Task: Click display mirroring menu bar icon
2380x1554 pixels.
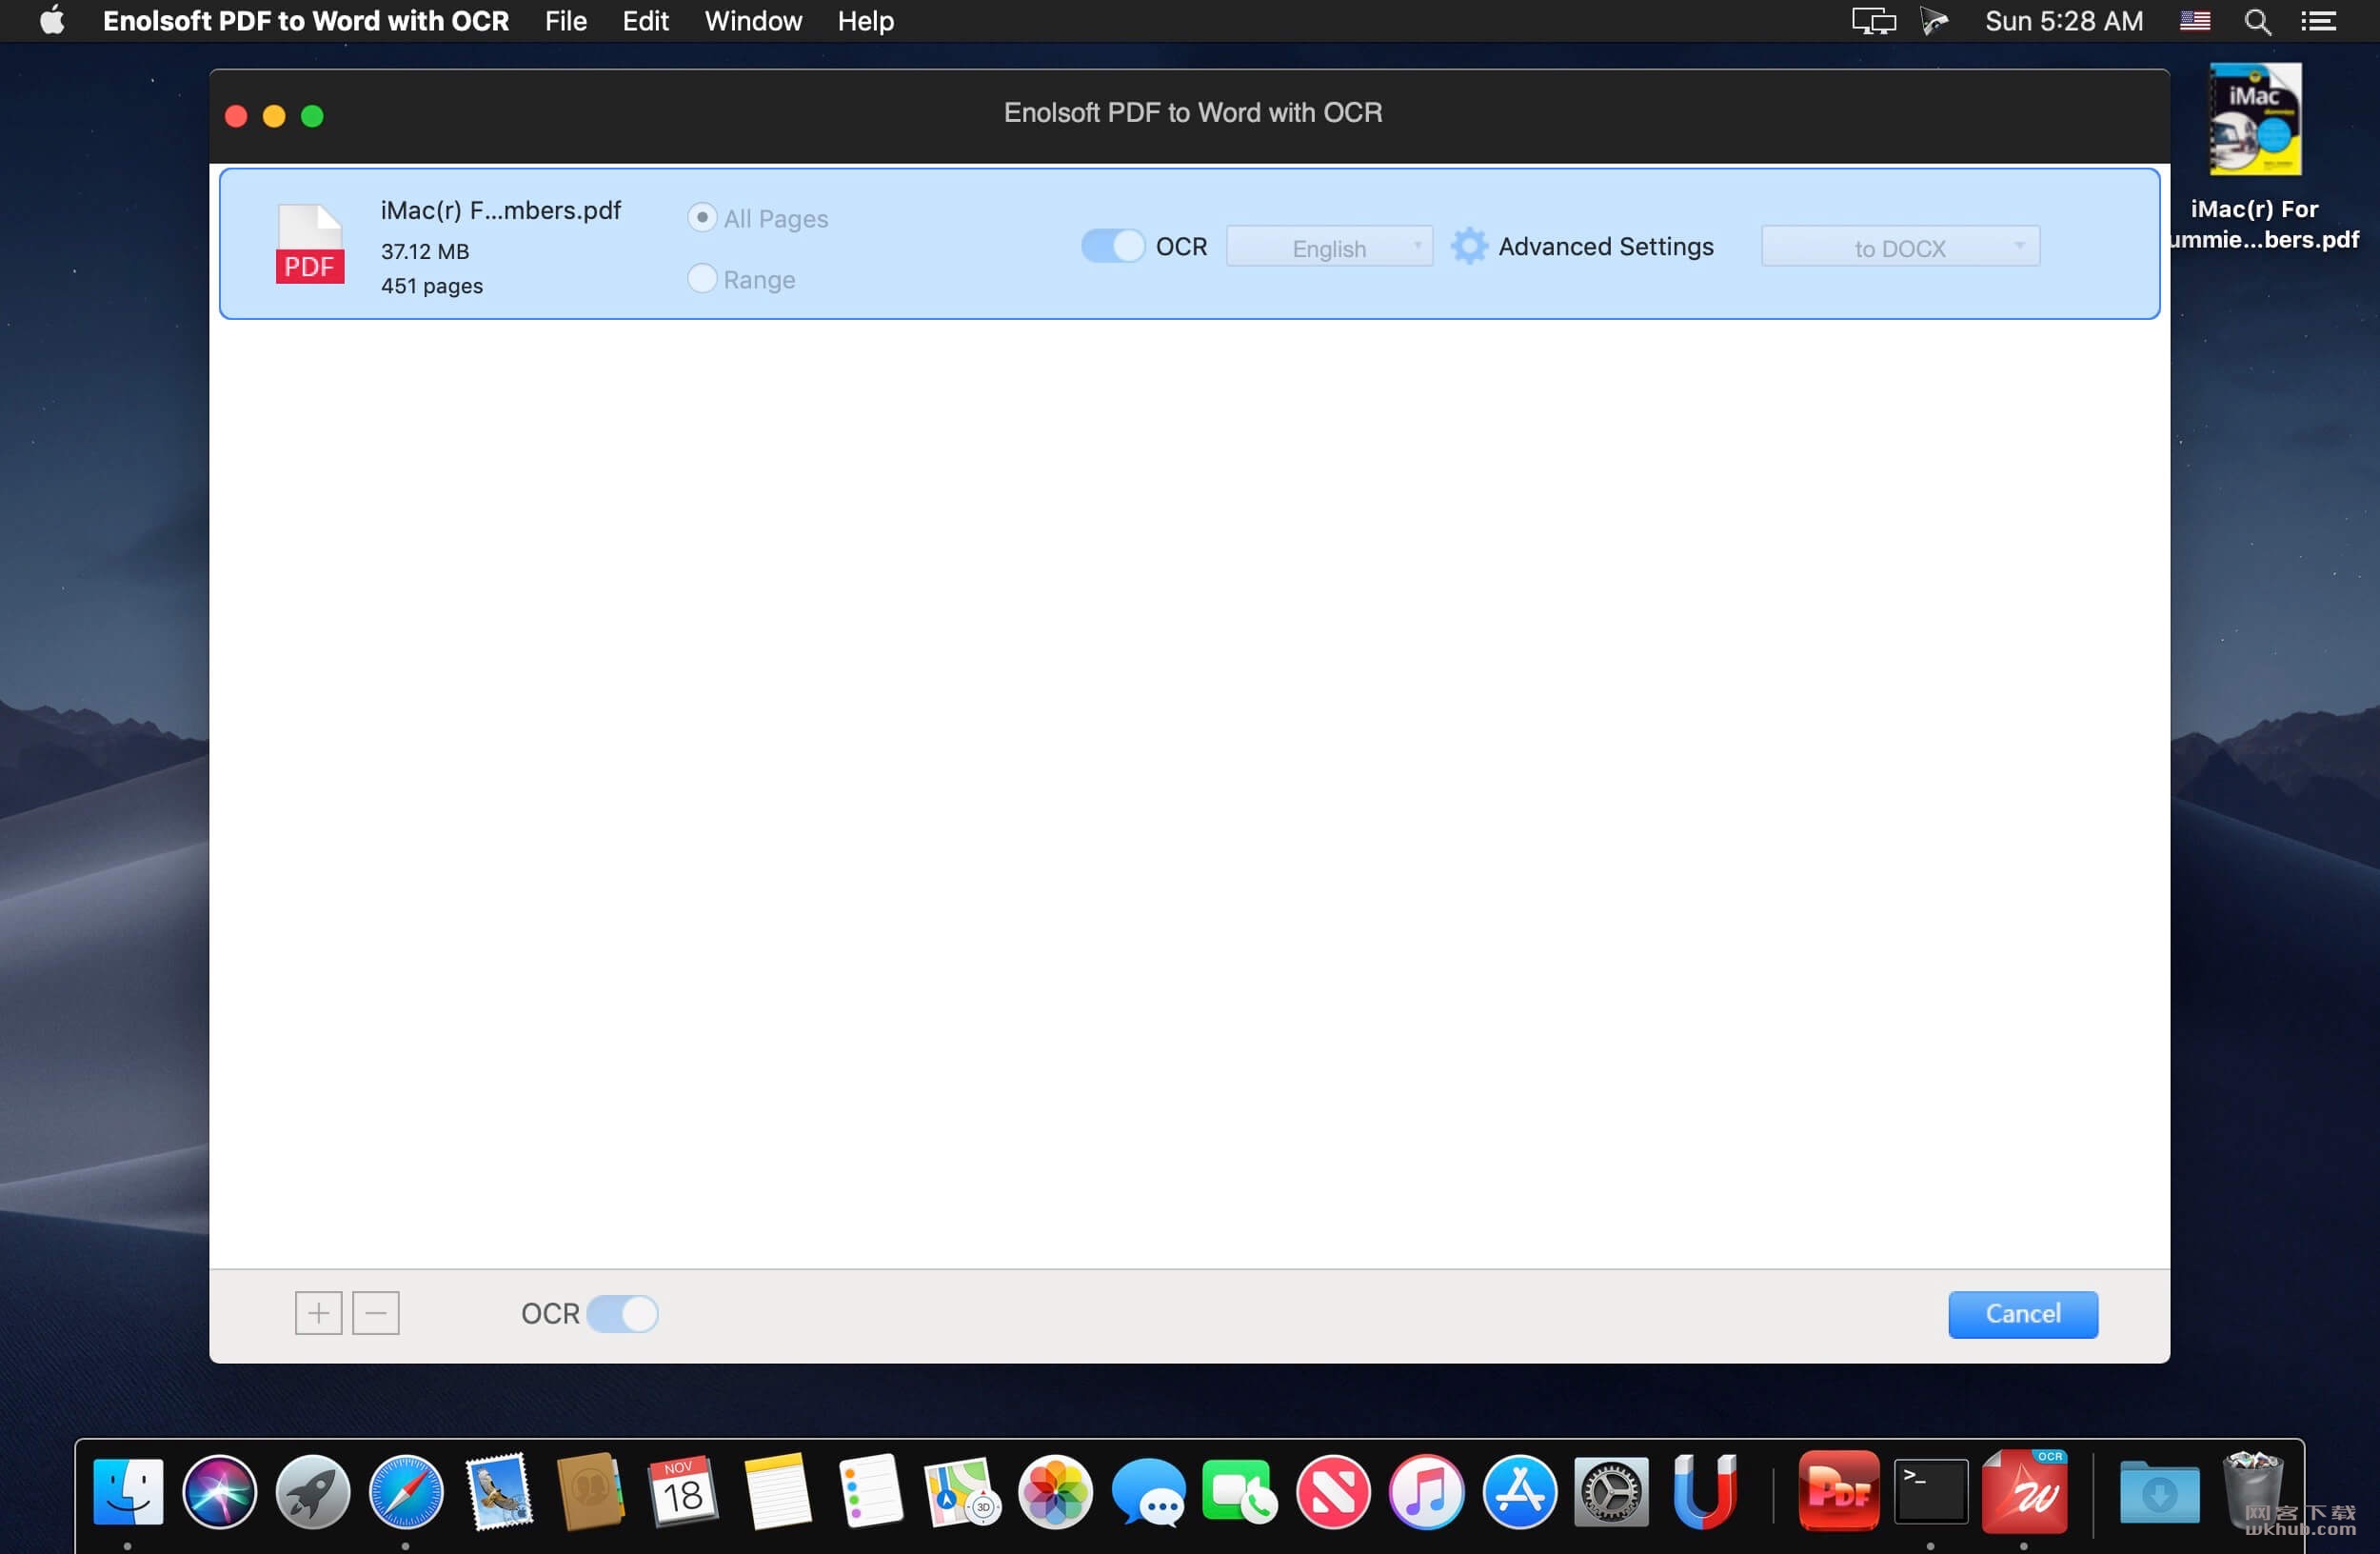Action: (1873, 21)
